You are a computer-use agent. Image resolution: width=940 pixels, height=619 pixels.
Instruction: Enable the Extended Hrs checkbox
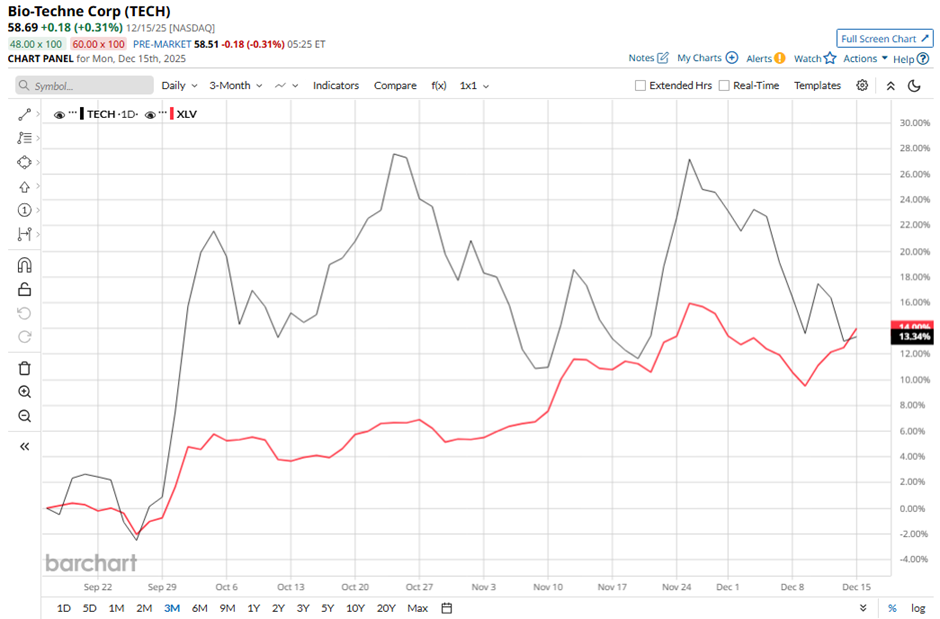[640, 86]
